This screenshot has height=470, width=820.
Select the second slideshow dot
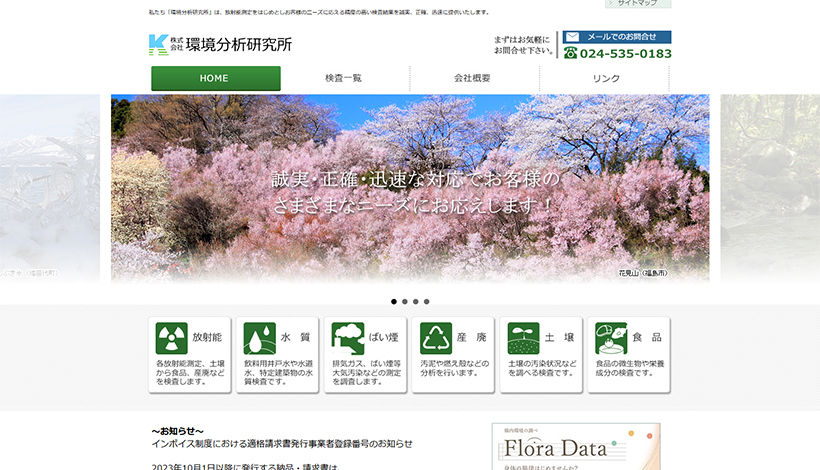point(405,302)
